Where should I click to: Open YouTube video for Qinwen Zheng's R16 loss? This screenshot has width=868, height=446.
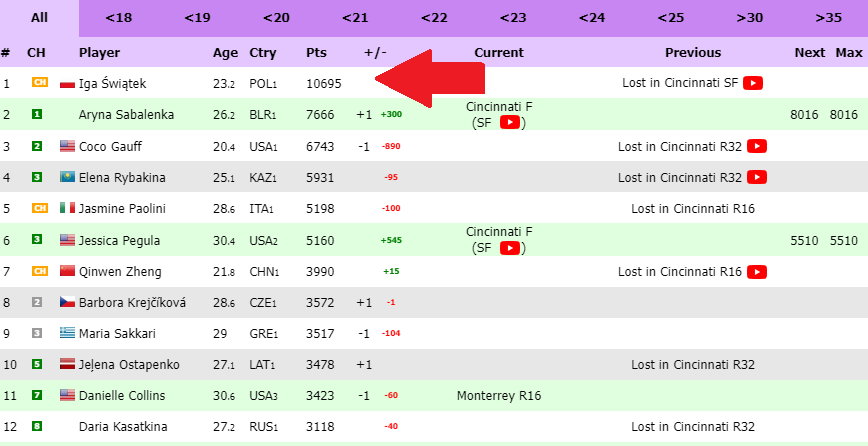(x=757, y=272)
